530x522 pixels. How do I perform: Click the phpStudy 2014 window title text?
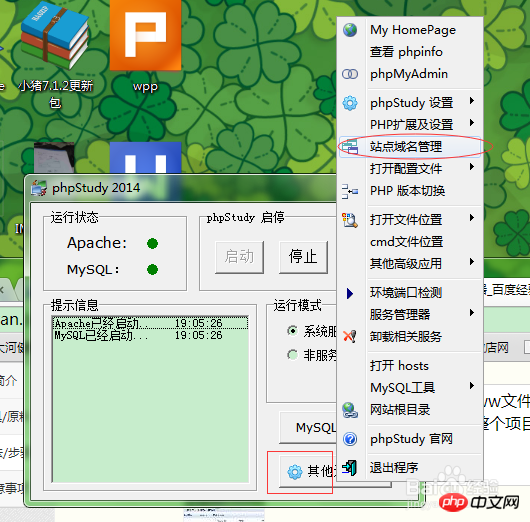click(x=96, y=188)
